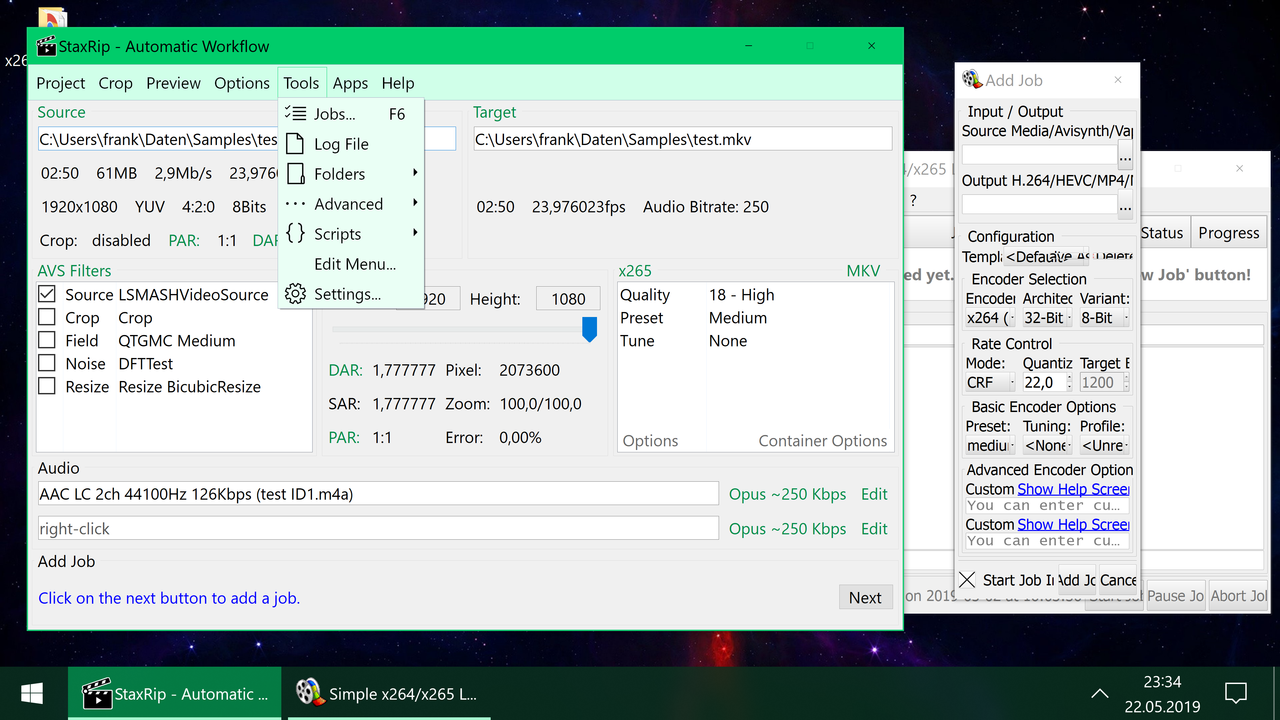This screenshot has width=1280, height=720.
Task: Click the Advanced ellipsis icon
Action: coord(296,204)
